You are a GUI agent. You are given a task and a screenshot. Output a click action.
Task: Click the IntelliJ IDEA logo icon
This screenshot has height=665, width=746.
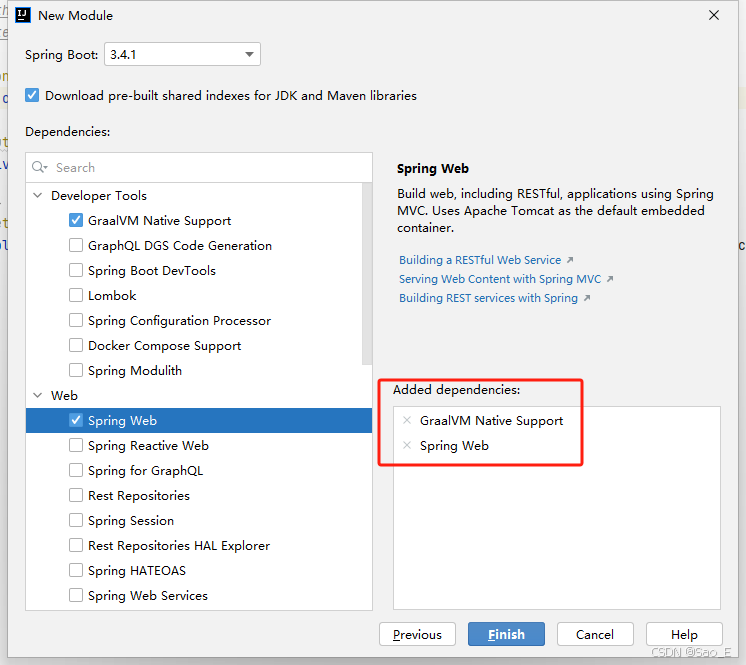click(23, 15)
